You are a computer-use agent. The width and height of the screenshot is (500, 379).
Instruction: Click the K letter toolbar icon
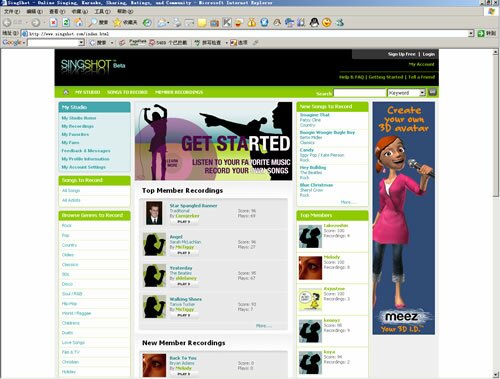point(227,23)
